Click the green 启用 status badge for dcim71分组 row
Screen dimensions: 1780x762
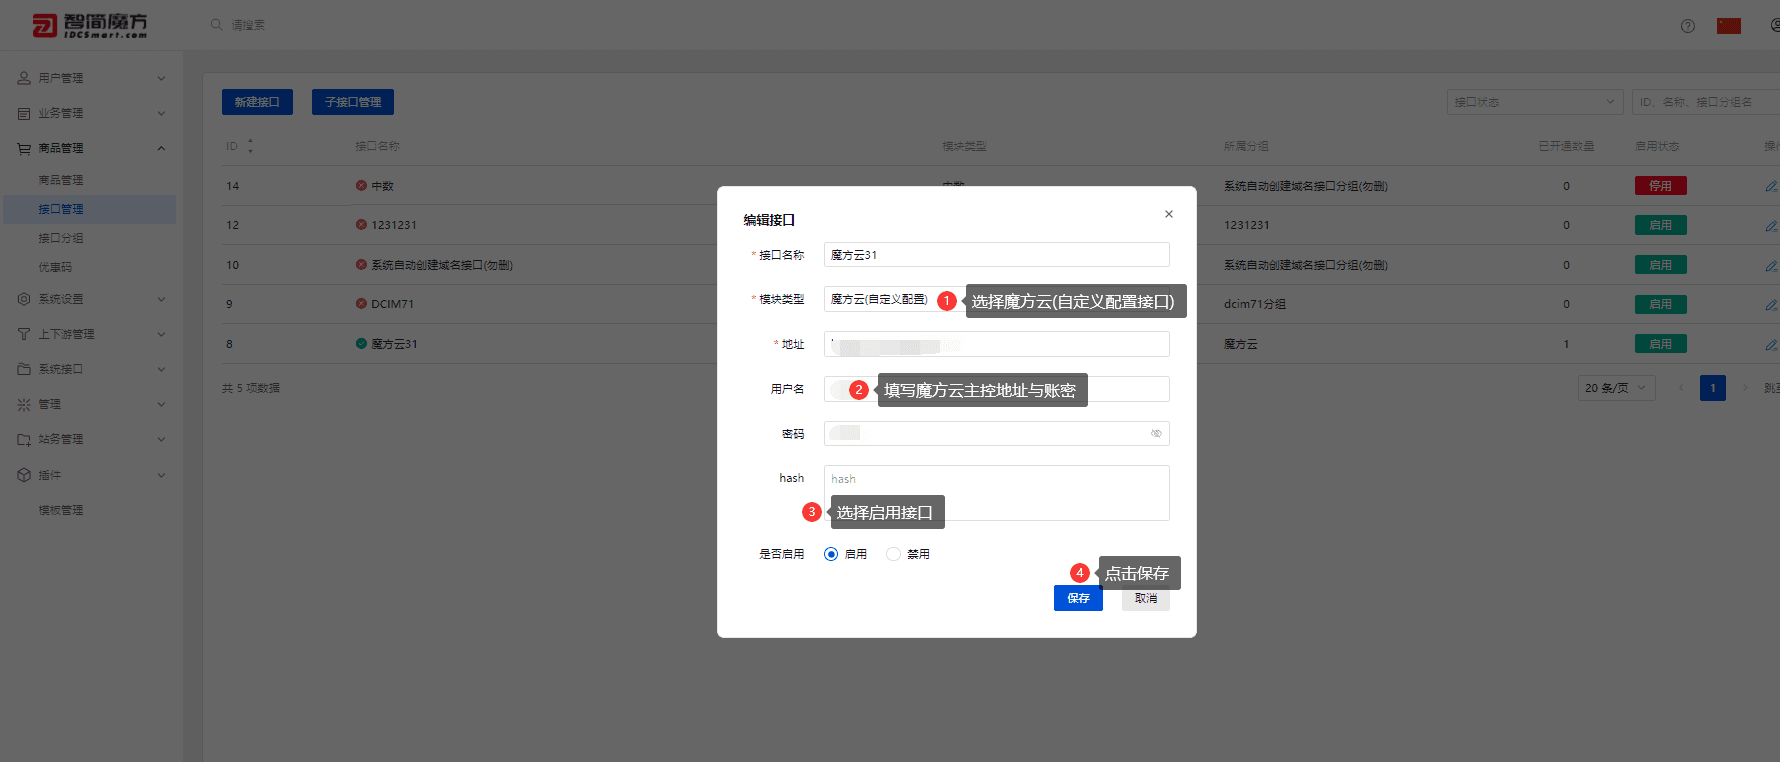tap(1661, 304)
